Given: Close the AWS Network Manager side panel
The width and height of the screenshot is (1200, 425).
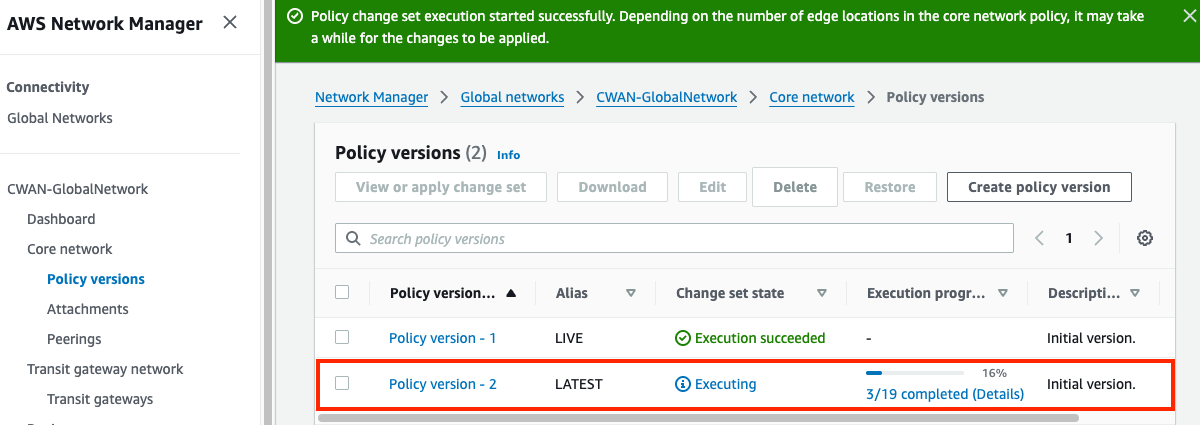Looking at the screenshot, I should [230, 22].
